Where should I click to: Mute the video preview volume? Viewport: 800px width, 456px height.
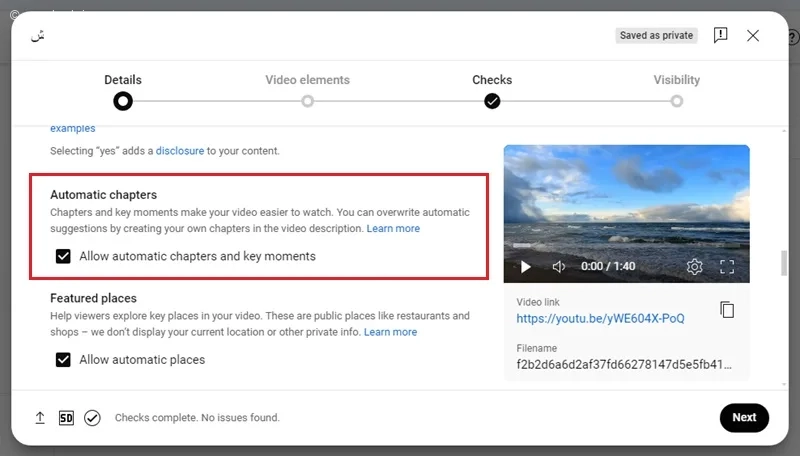(x=559, y=266)
